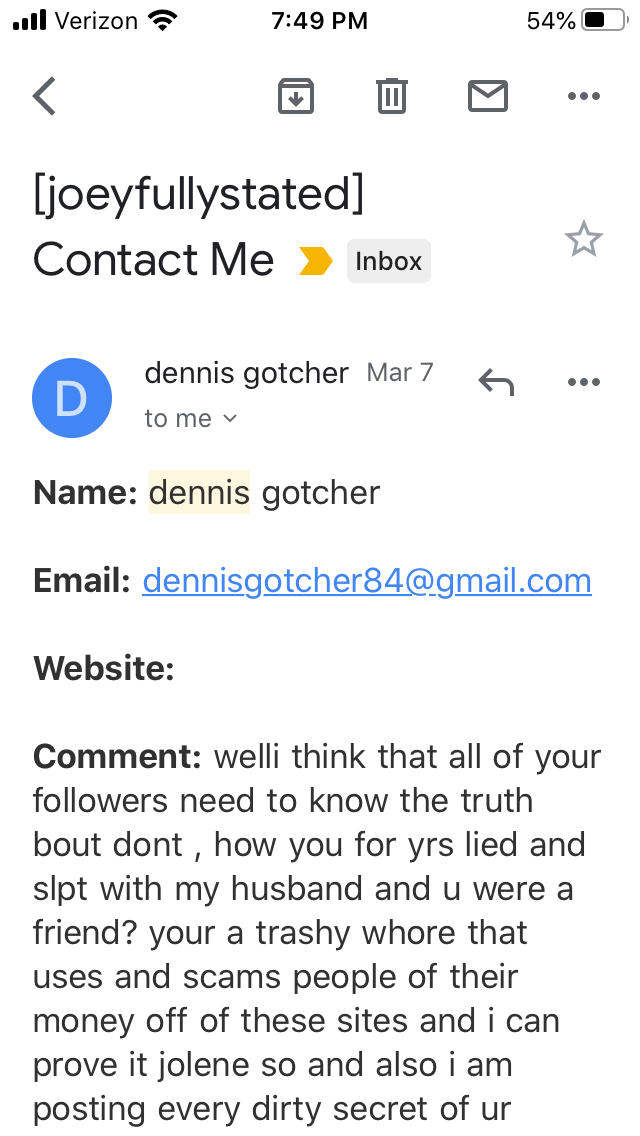
Task: Tap the back arrow to return to inbox
Action: coord(45,96)
